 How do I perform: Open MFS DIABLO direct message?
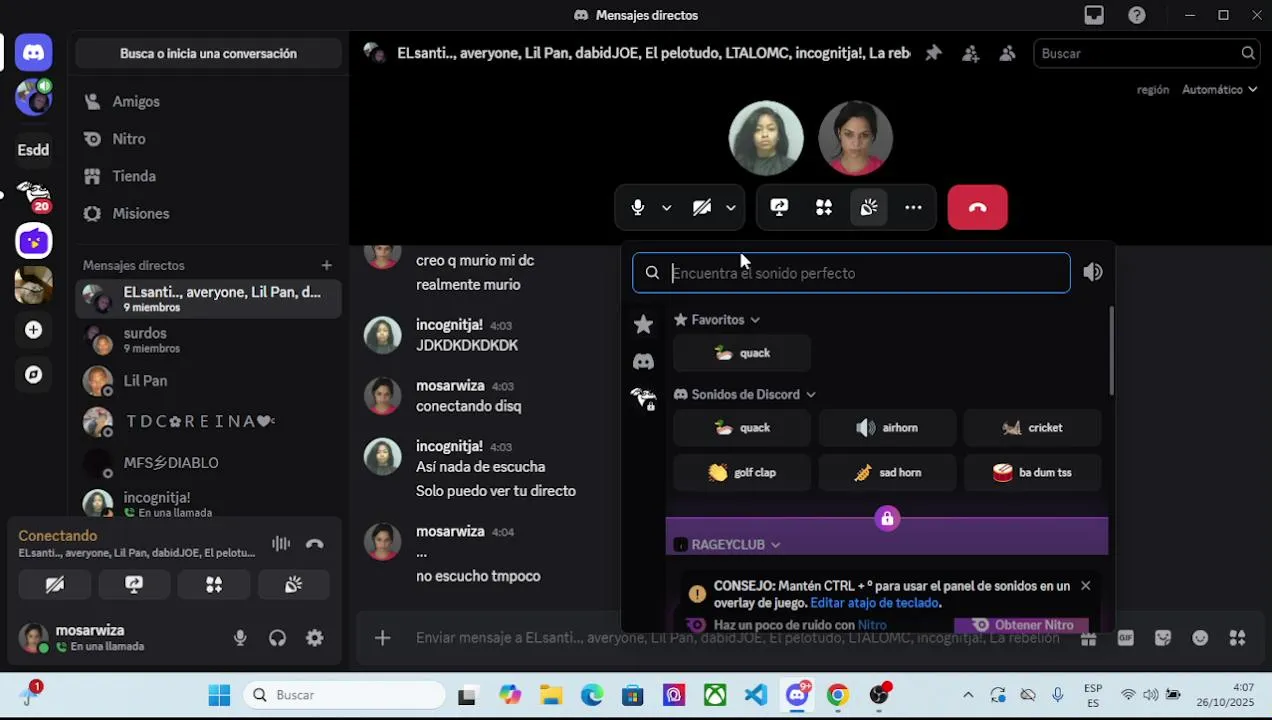208,463
